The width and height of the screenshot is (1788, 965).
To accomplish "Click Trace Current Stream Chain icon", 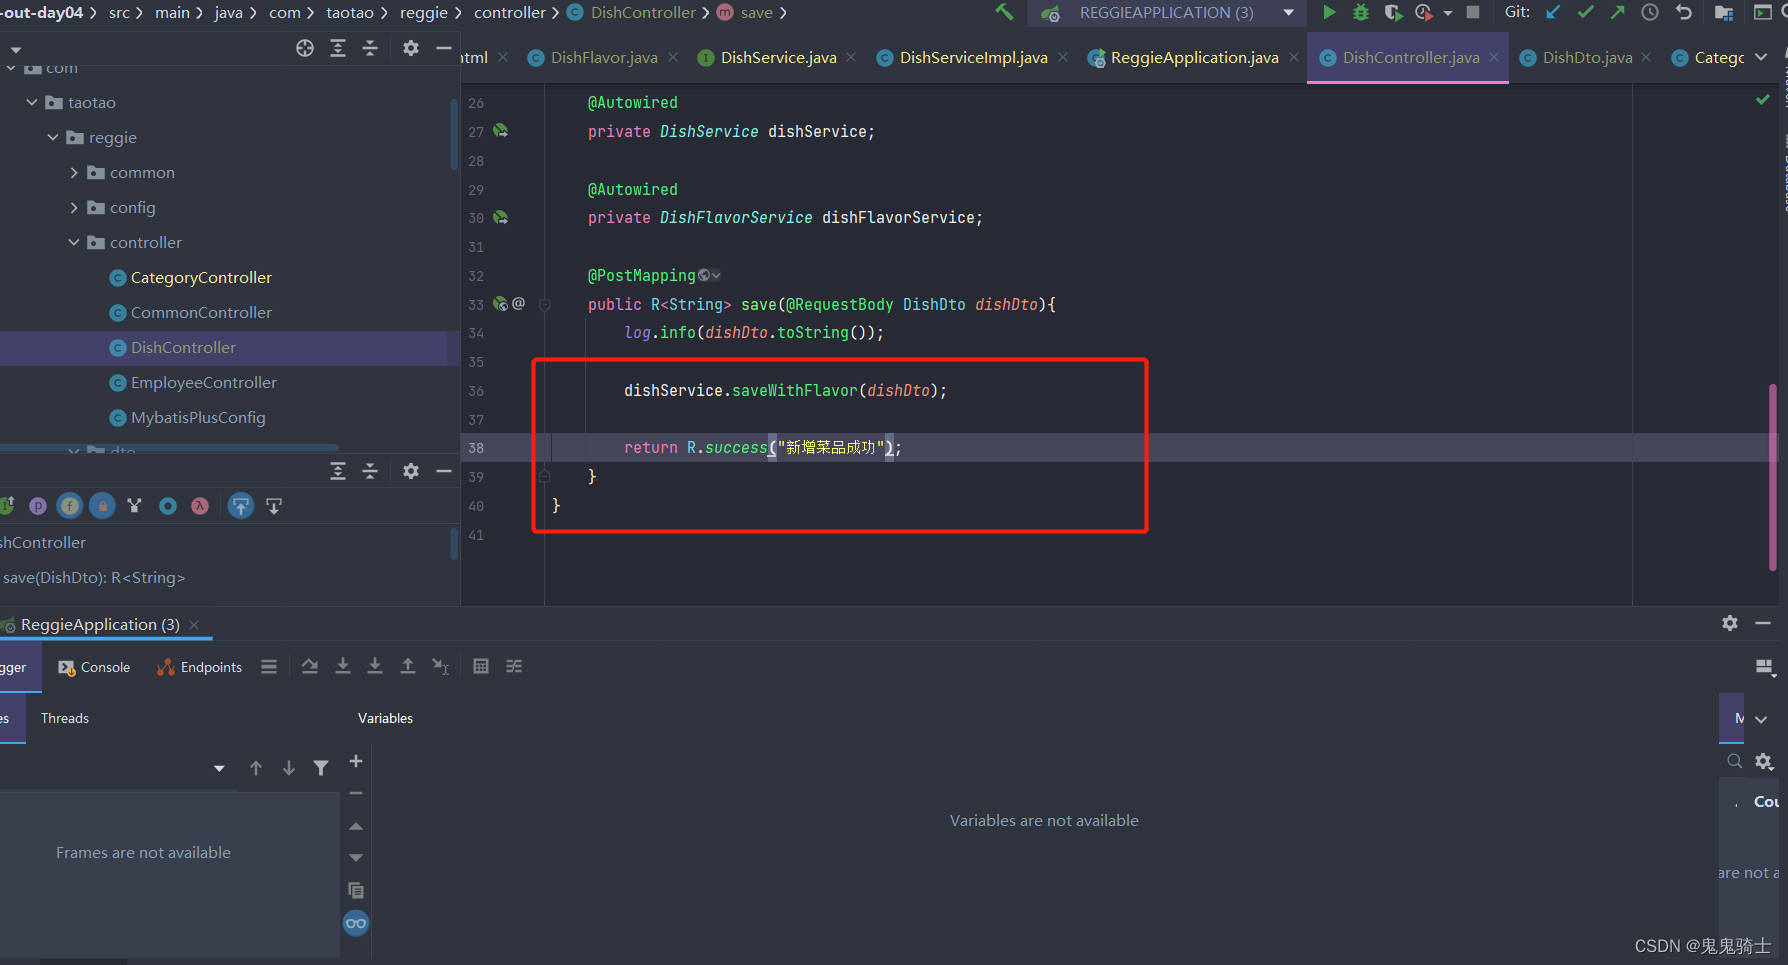I will pyautogui.click(x=514, y=666).
